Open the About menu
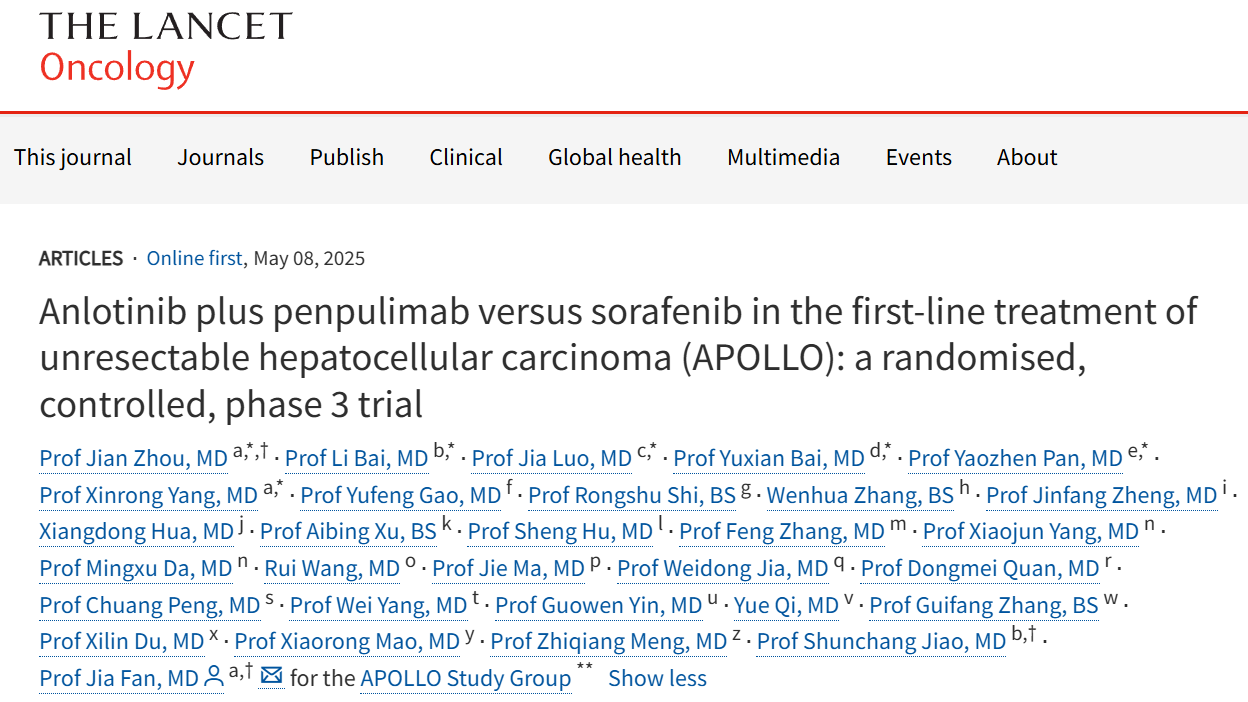 click(1026, 158)
